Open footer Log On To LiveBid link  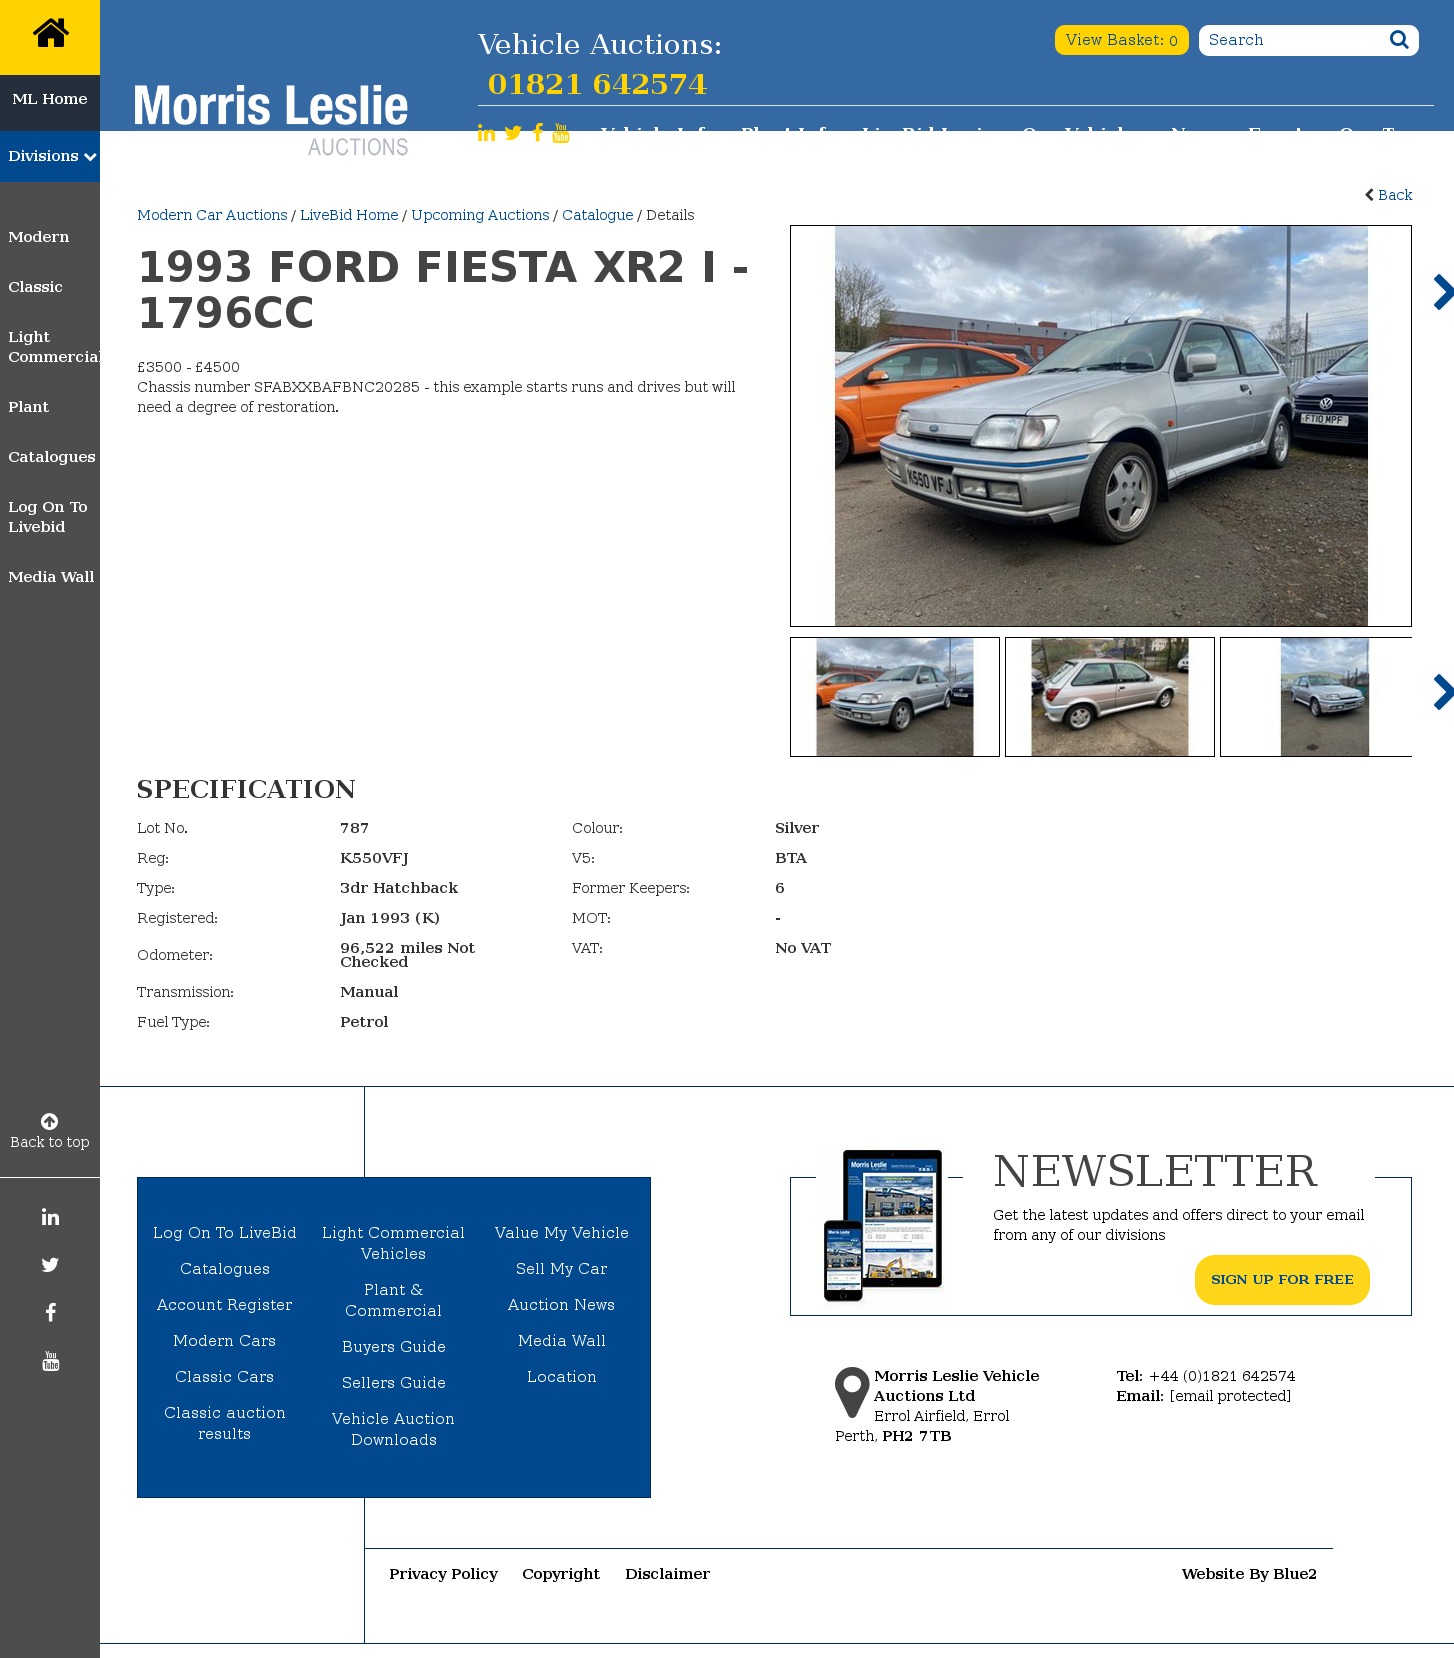[225, 1233]
